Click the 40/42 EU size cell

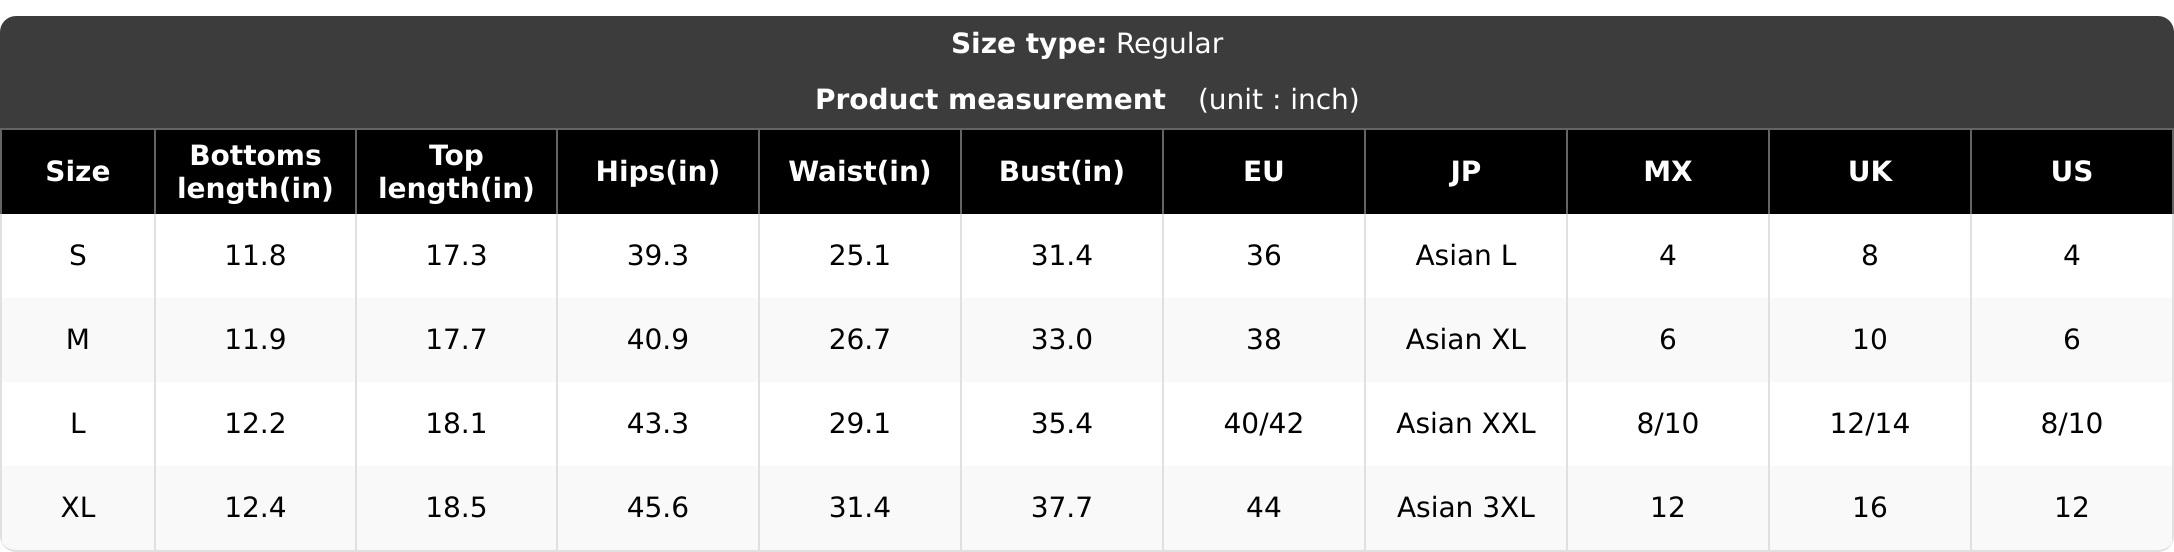click(x=1264, y=424)
